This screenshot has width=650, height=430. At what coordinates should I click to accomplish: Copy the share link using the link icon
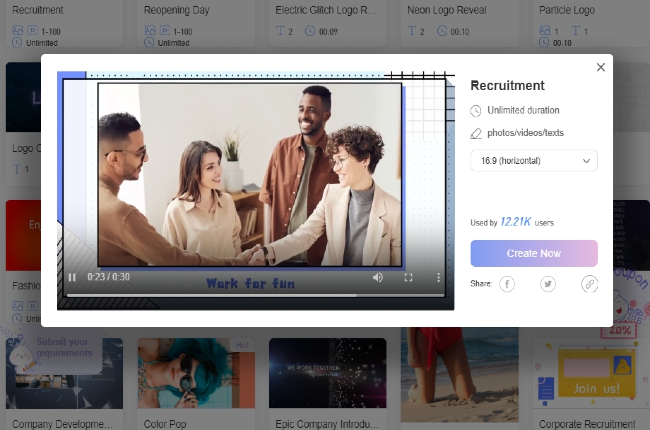[589, 285]
